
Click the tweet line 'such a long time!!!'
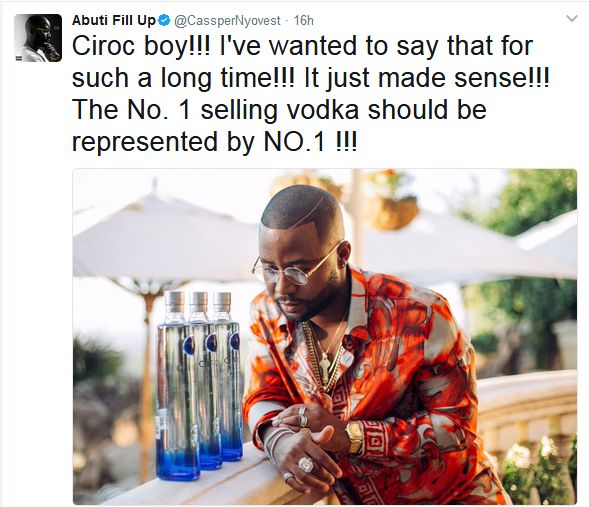click(311, 78)
